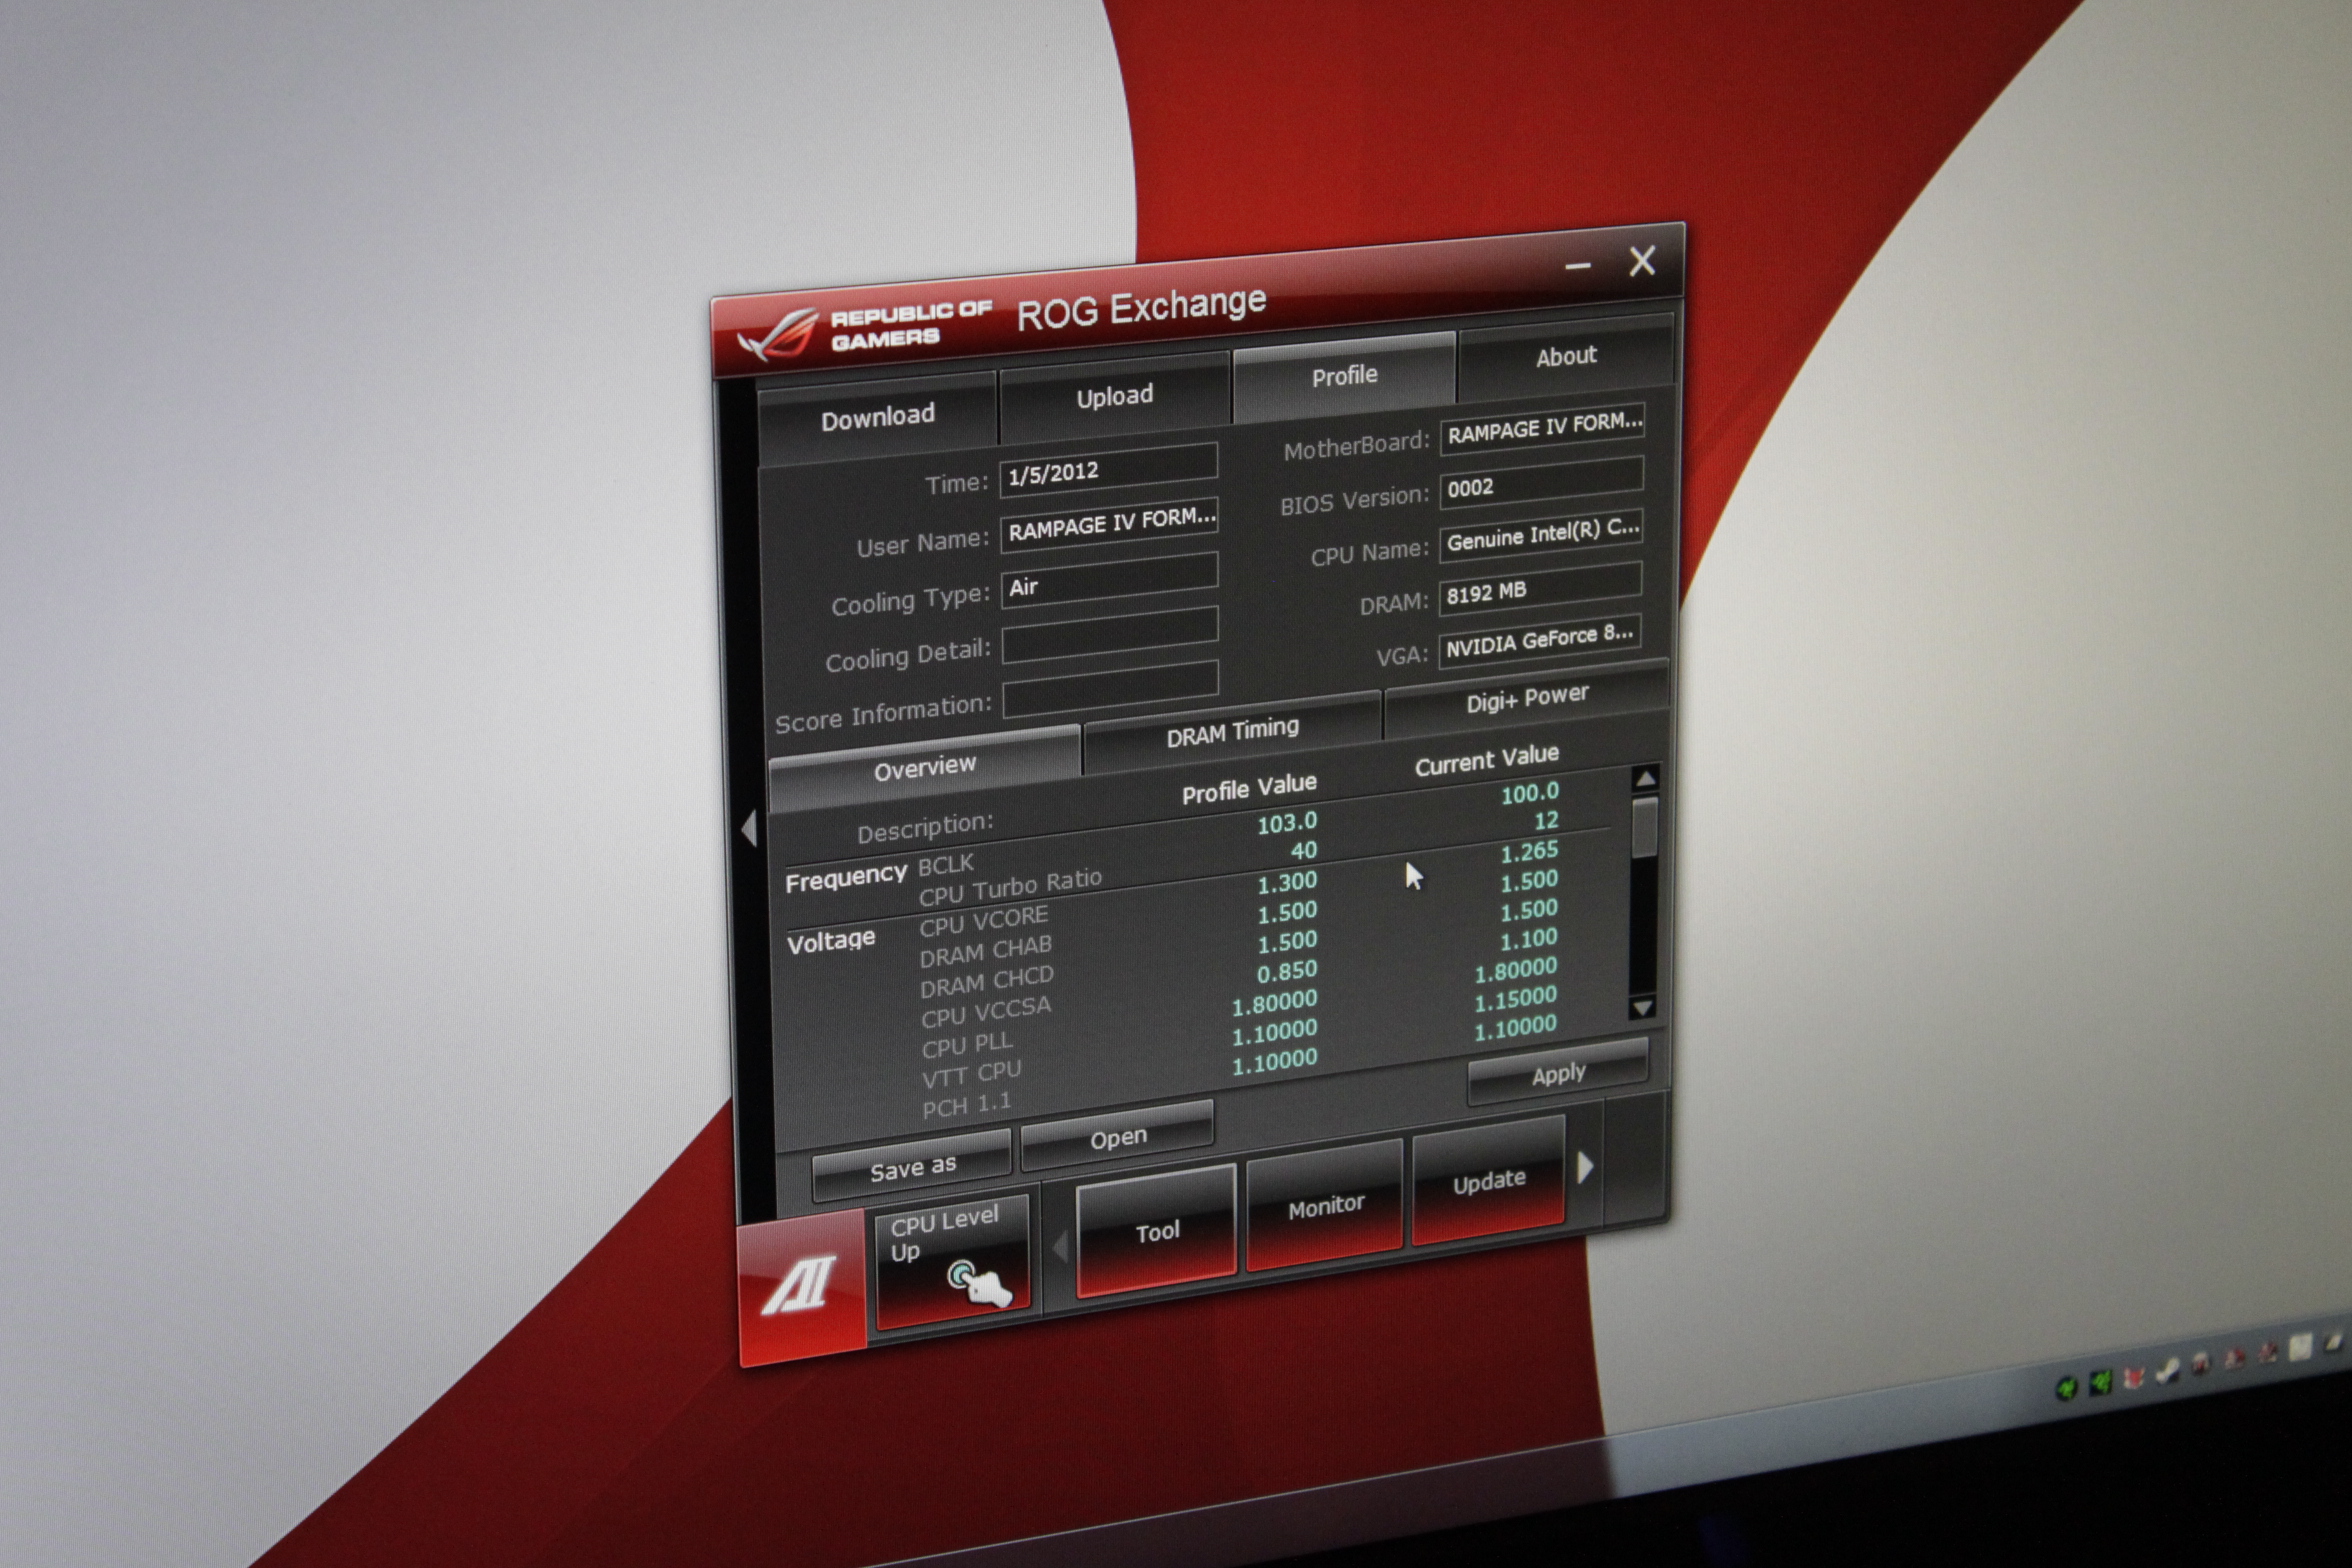The height and width of the screenshot is (1568, 2352).
Task: Click the DRAM field showing 8192 MB
Action: (x=1540, y=588)
